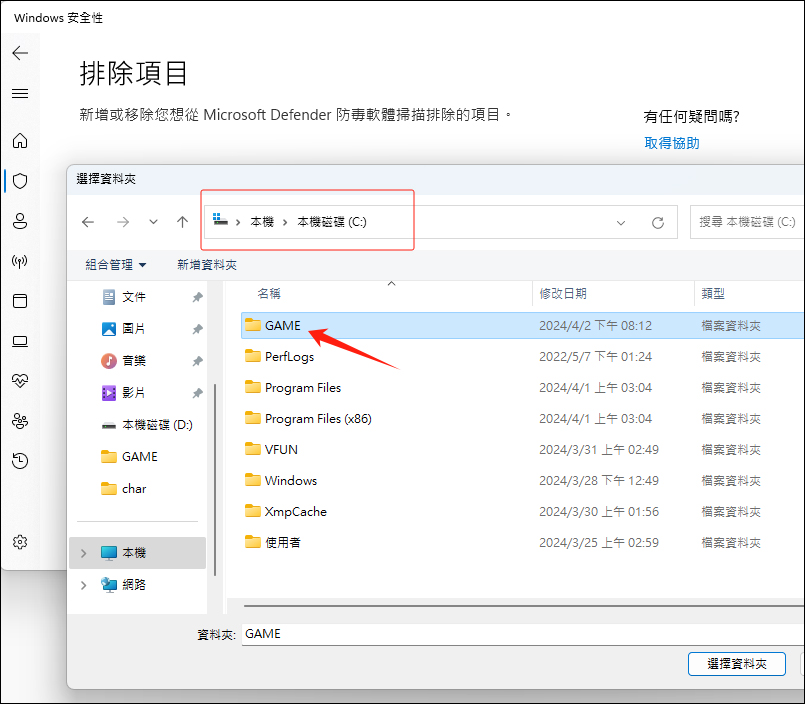This screenshot has height=704, width=805.
Task: Open Home in Windows Security sidebar
Action: pos(20,140)
